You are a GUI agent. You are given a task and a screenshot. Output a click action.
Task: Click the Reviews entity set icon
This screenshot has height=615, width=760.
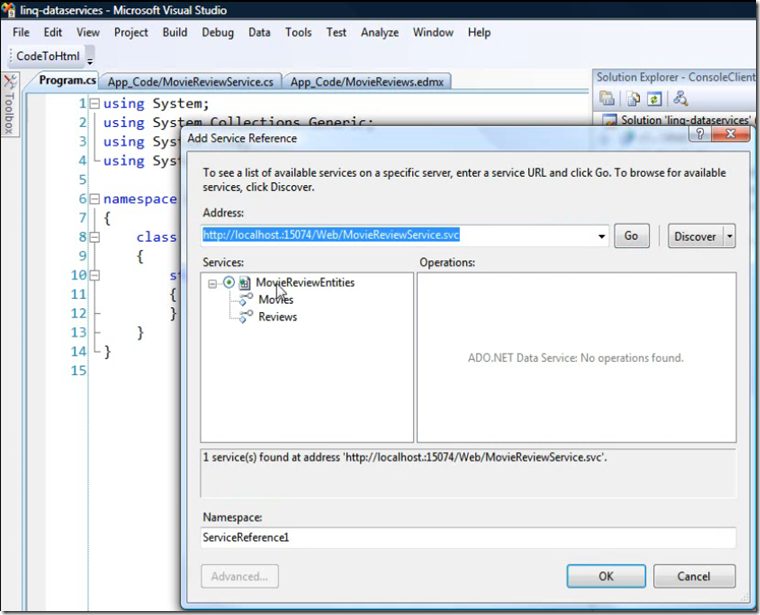(x=246, y=317)
